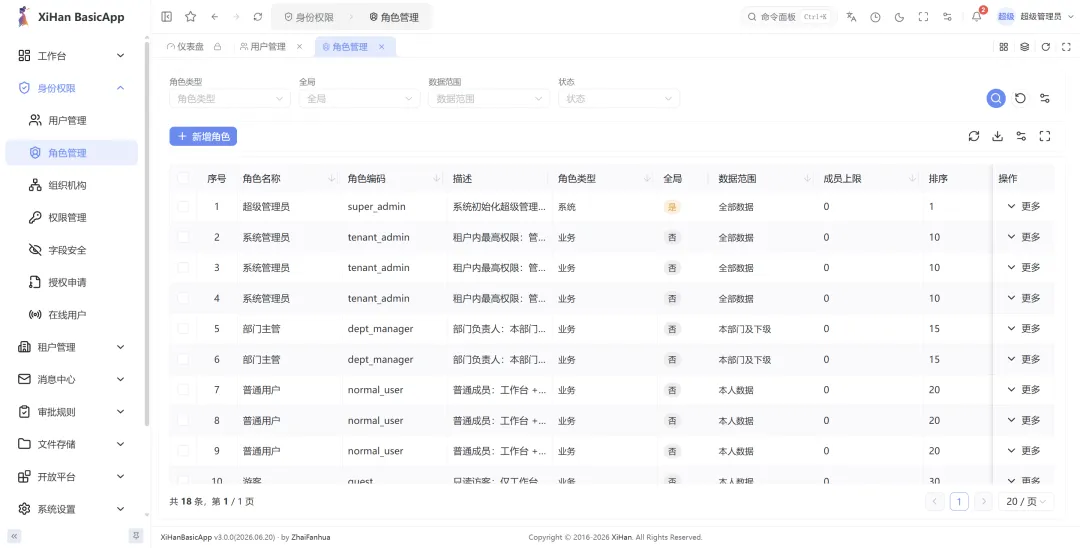This screenshot has width=1080, height=548.
Task: Maximize content using tab bar expand icon
Action: [x=1066, y=47]
